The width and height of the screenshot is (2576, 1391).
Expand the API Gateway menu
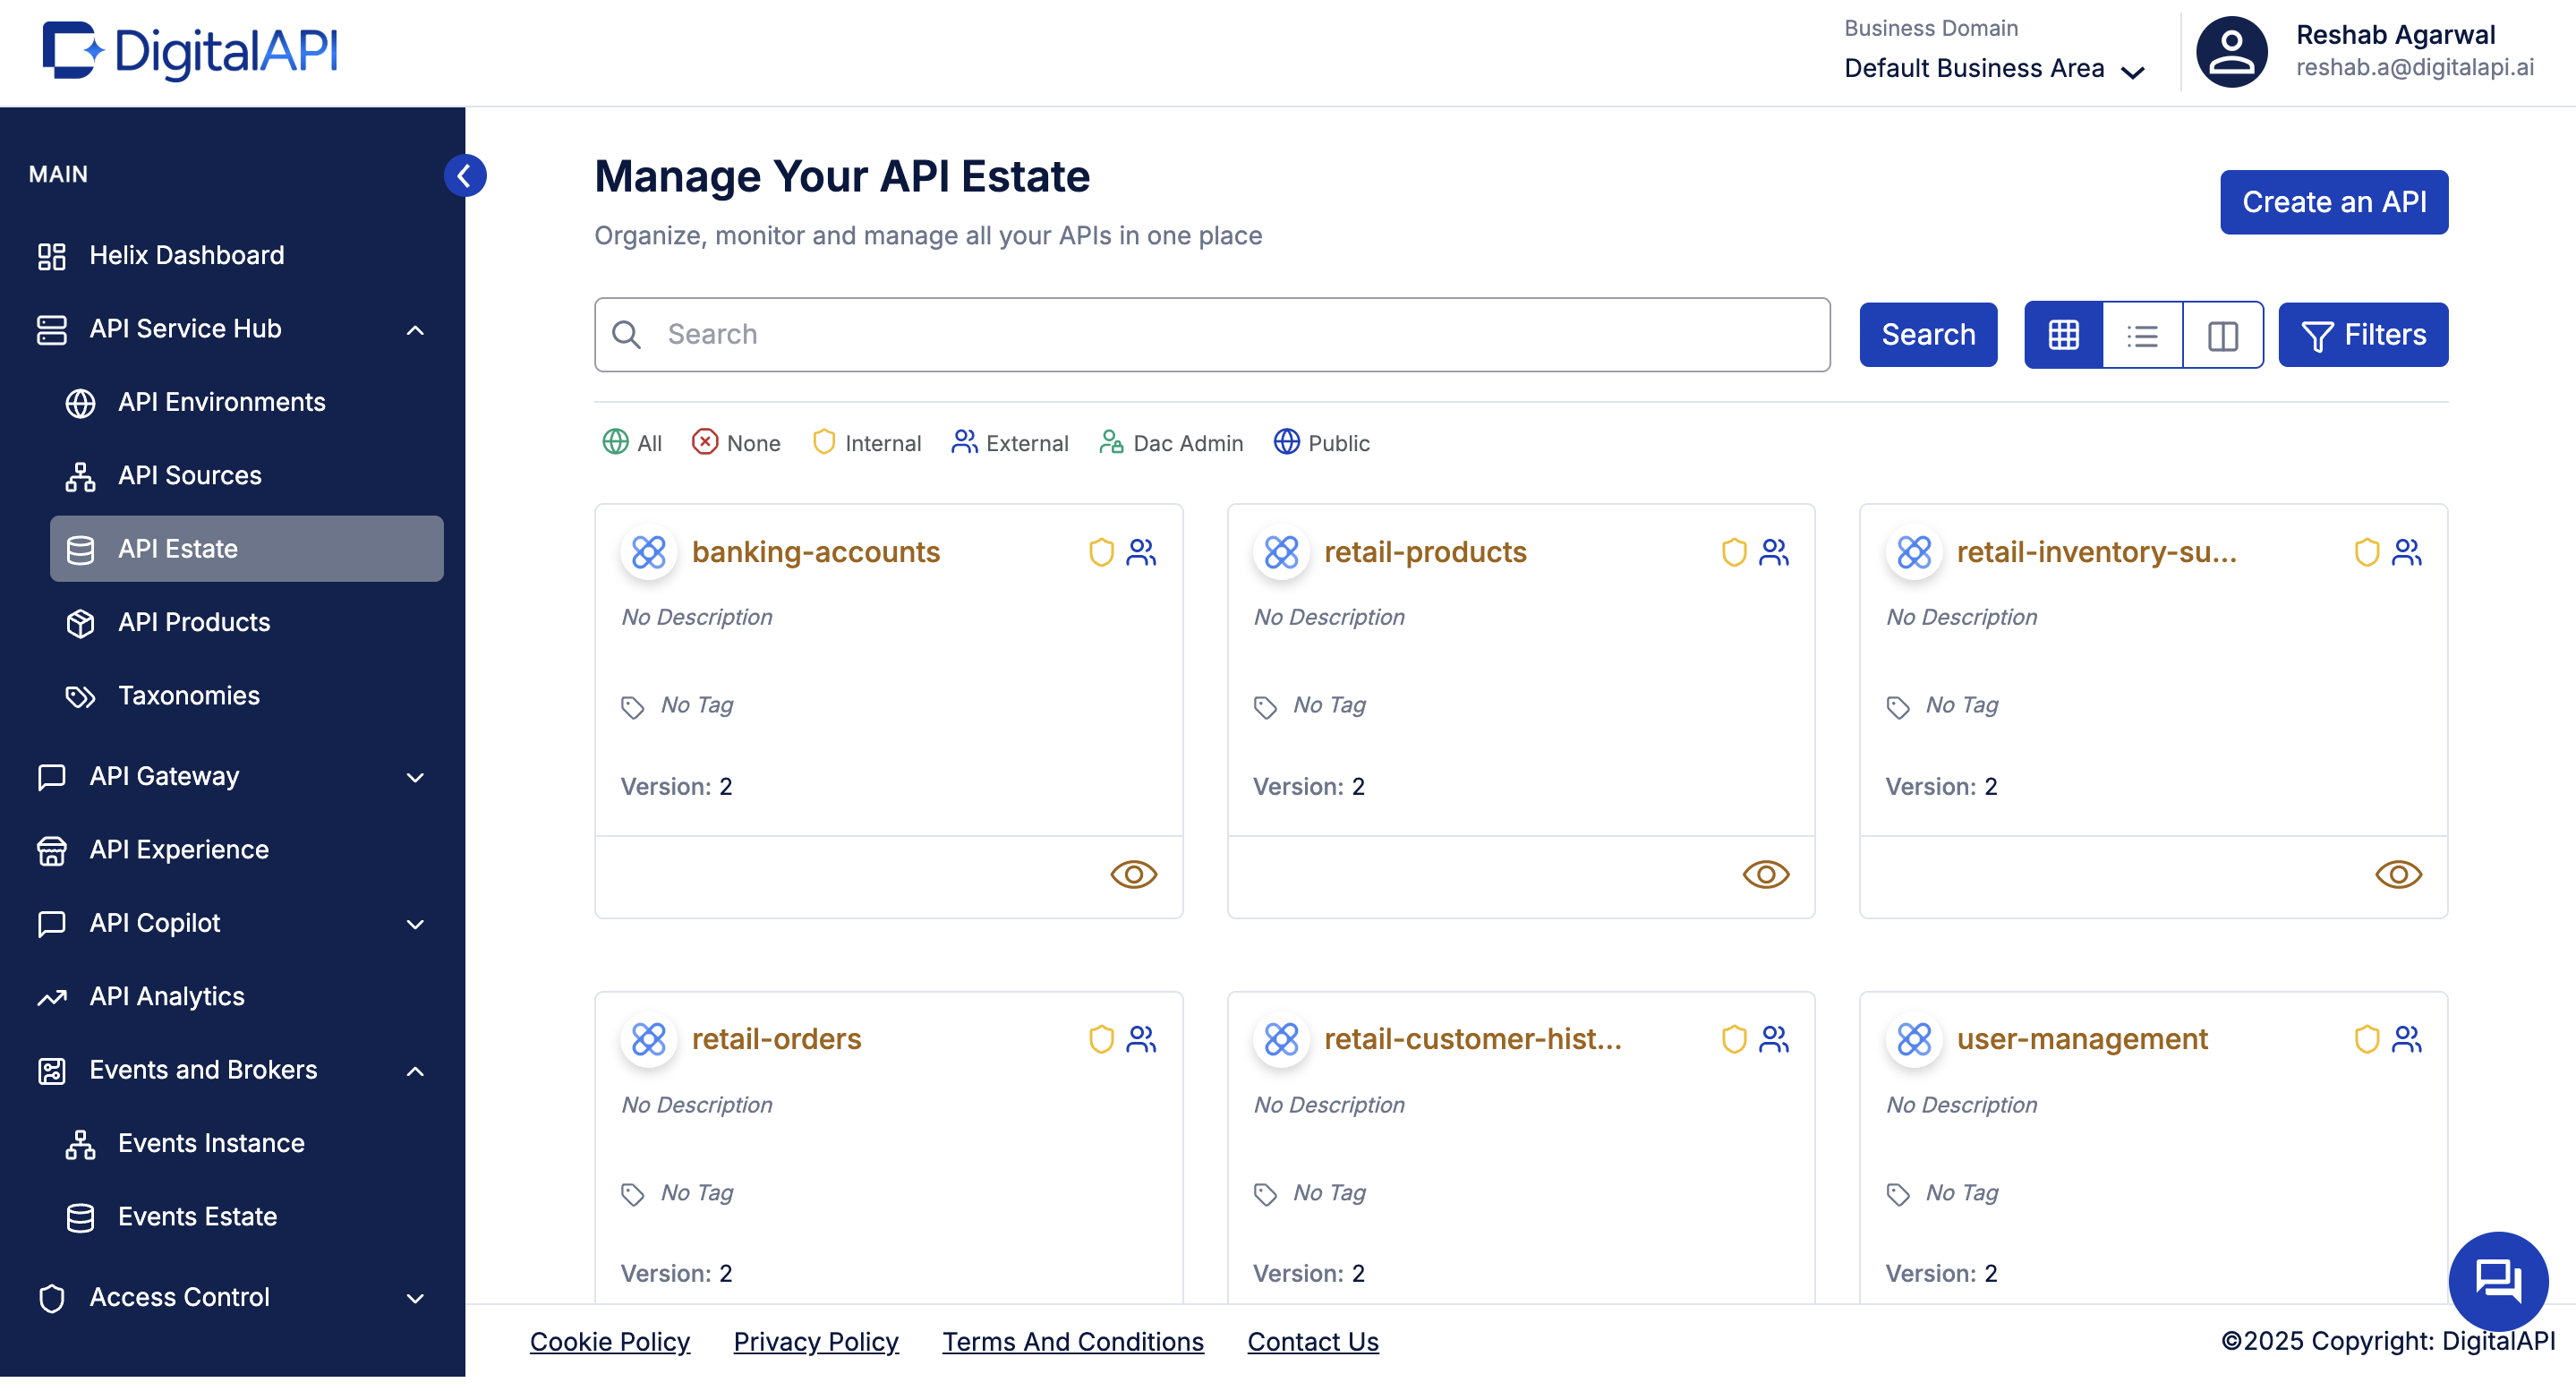tap(415, 777)
